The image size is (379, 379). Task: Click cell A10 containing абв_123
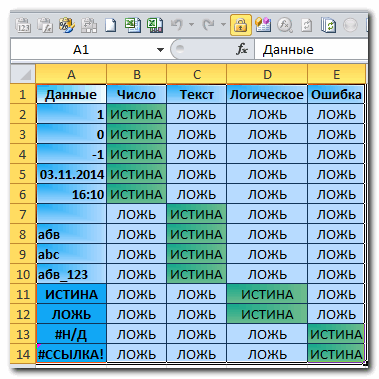[71, 274]
